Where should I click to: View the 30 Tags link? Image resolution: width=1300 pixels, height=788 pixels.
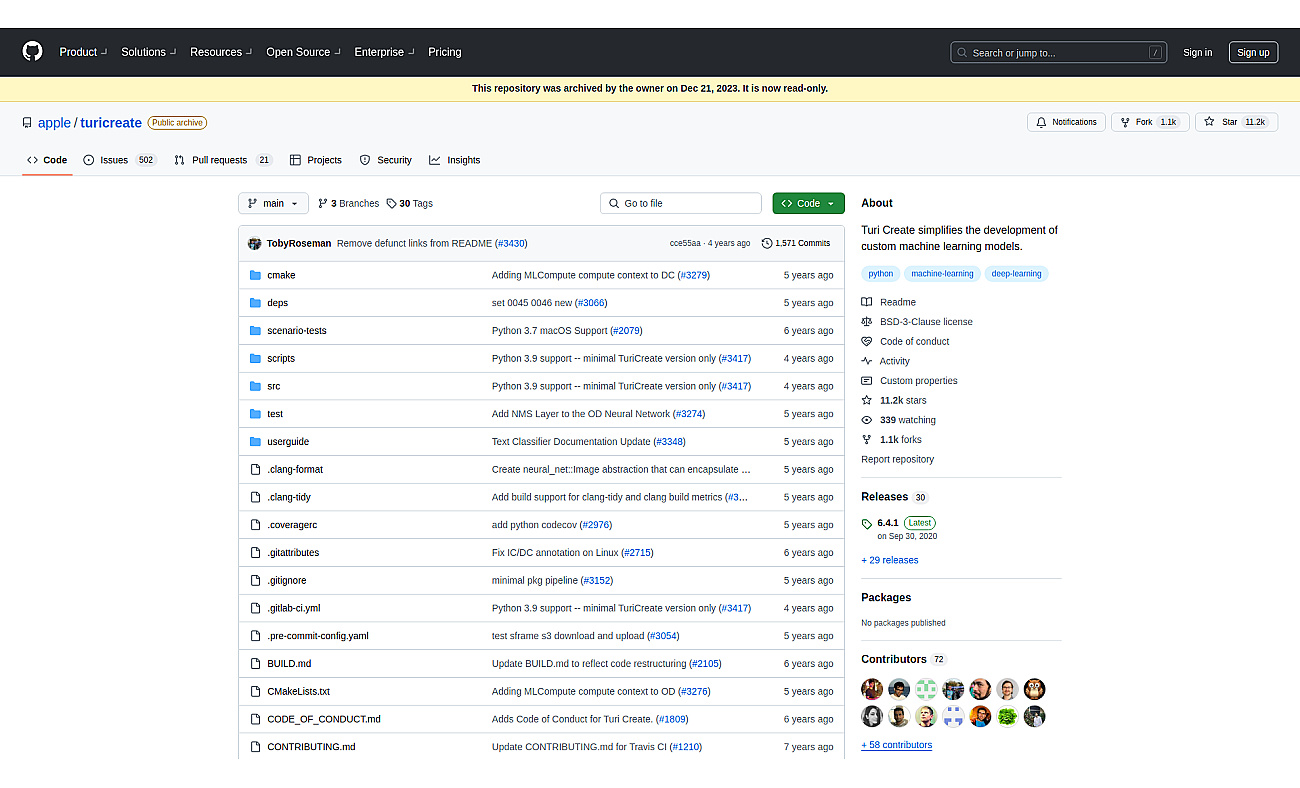point(410,203)
